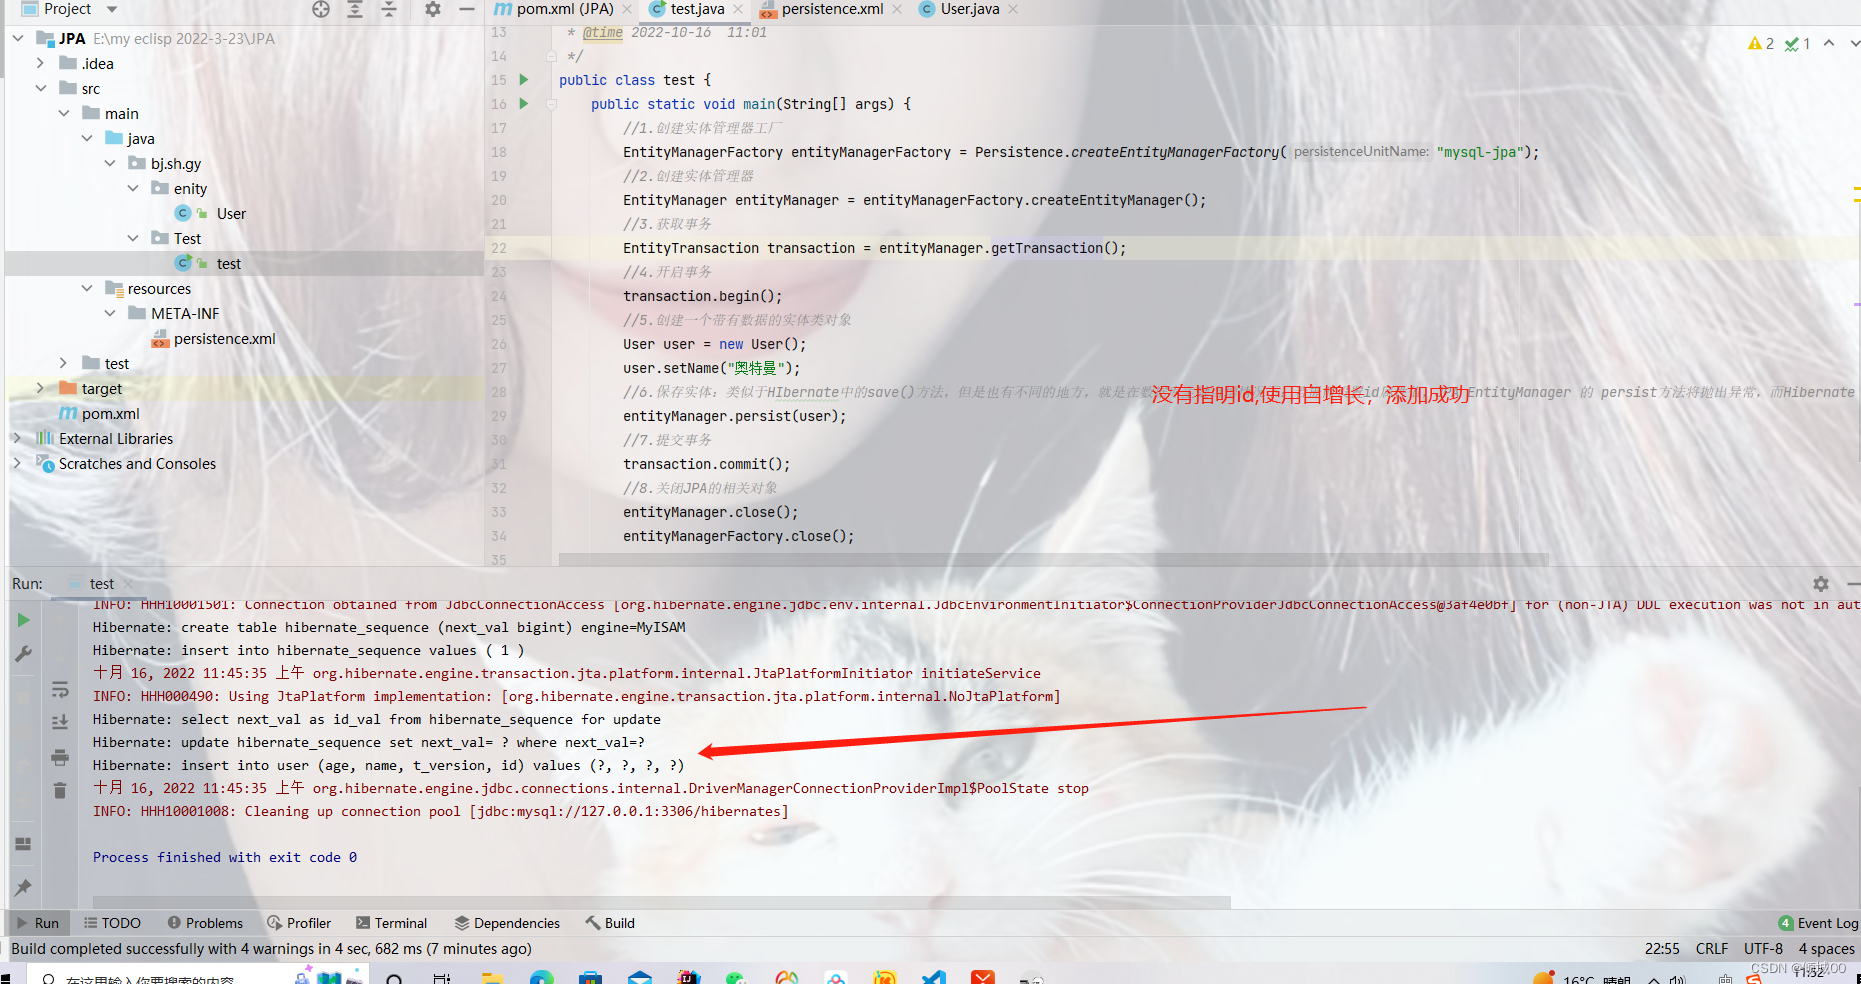1861x984 pixels.
Task: Expand External Libraries node
Action: [18, 438]
